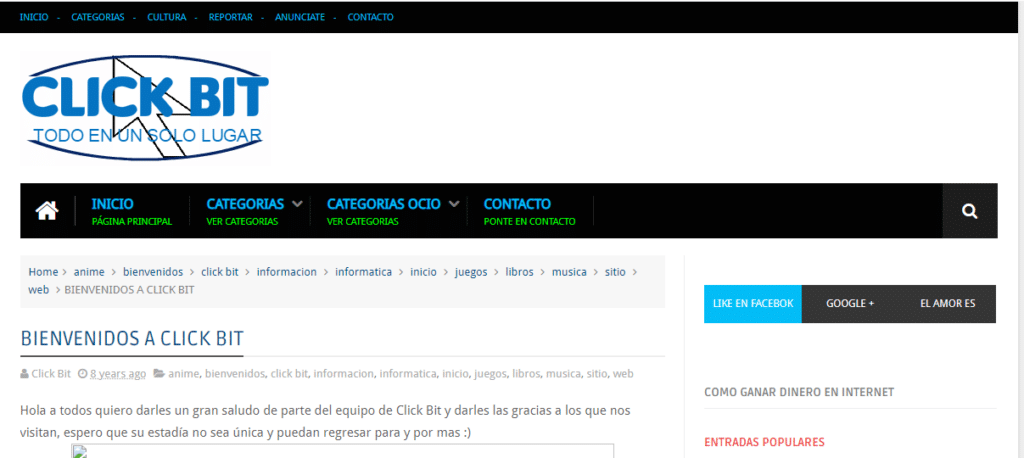Click libros in breadcrumb
This screenshot has width=1024, height=458.
tap(519, 272)
